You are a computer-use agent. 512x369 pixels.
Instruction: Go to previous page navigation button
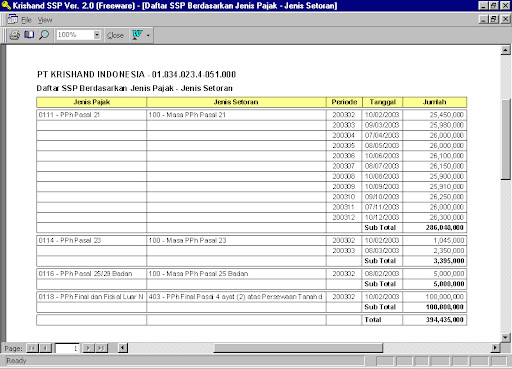(45, 348)
